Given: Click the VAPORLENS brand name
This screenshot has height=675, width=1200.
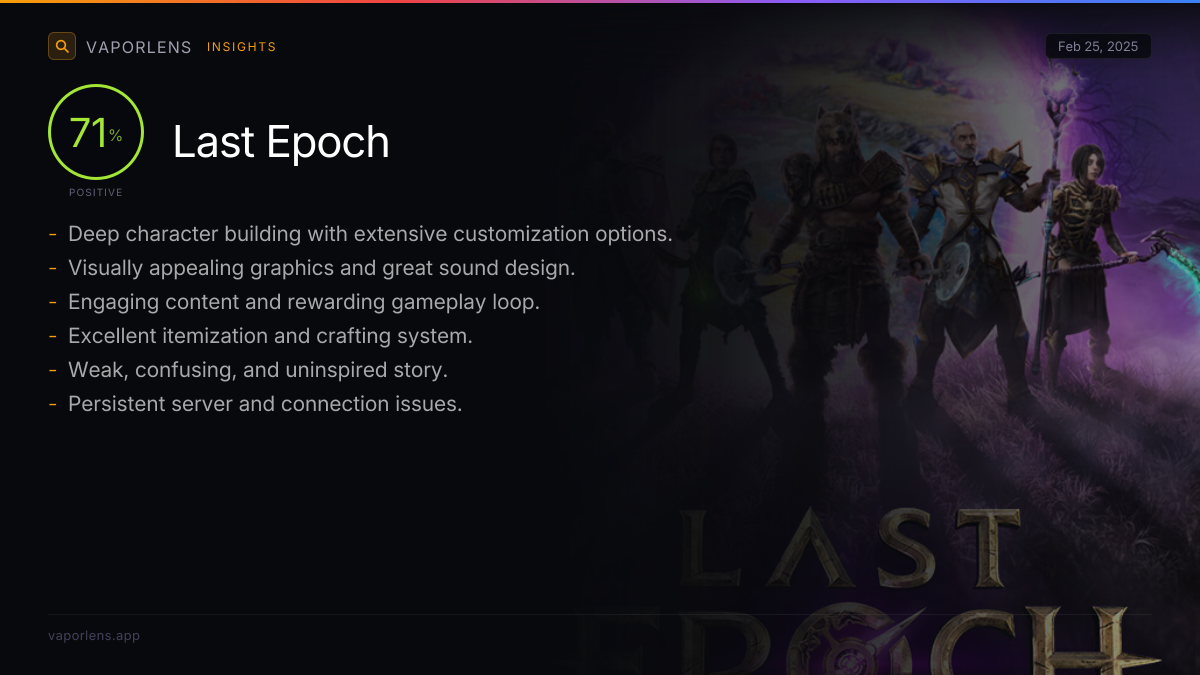Looking at the screenshot, I should click(139, 47).
